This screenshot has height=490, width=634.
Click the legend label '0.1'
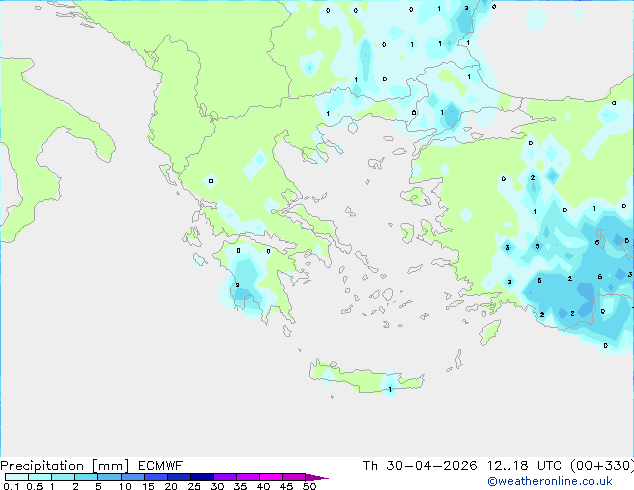11,486
